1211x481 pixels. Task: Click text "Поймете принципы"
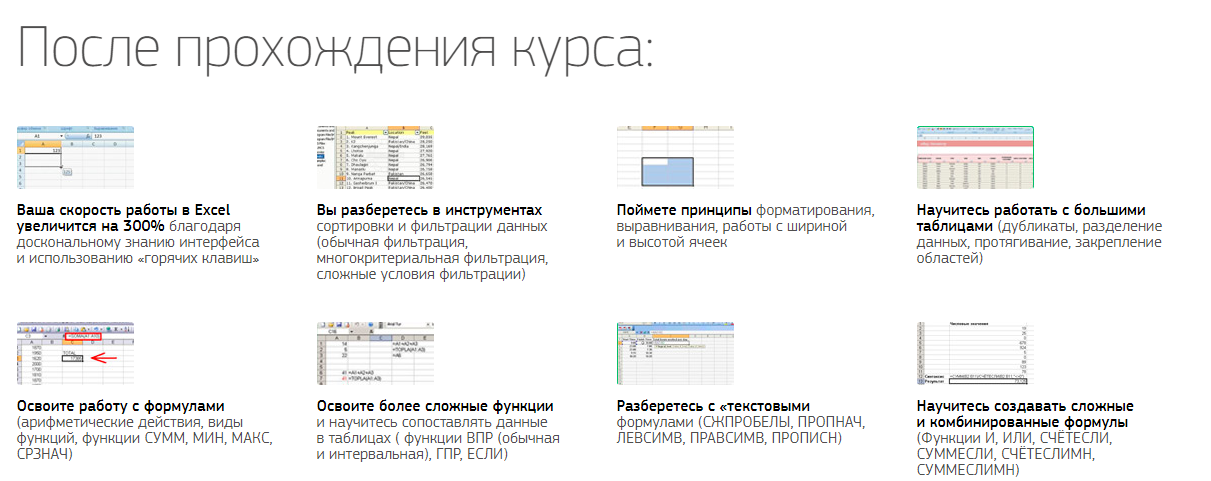pyautogui.click(x=685, y=210)
